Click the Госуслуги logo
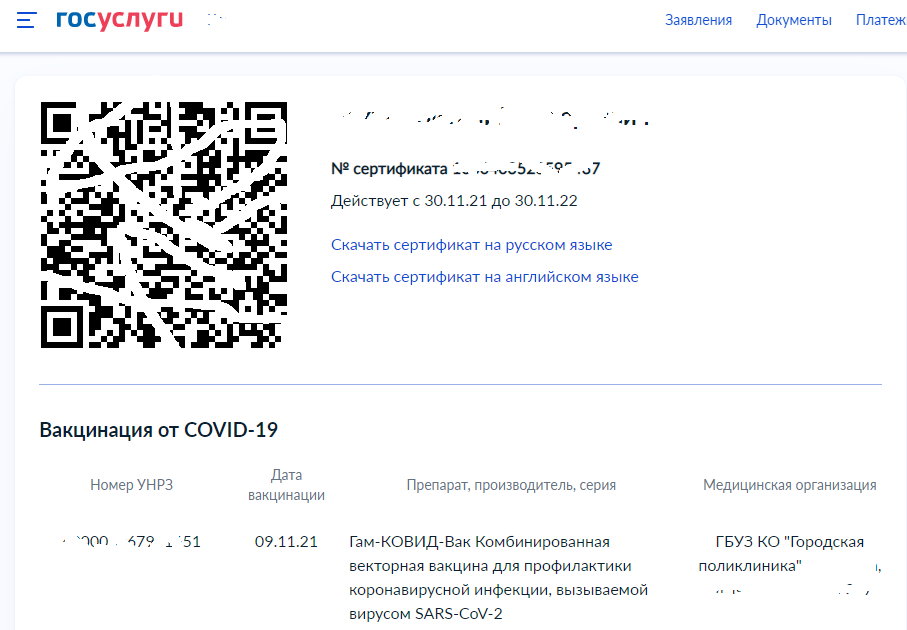 tap(120, 20)
